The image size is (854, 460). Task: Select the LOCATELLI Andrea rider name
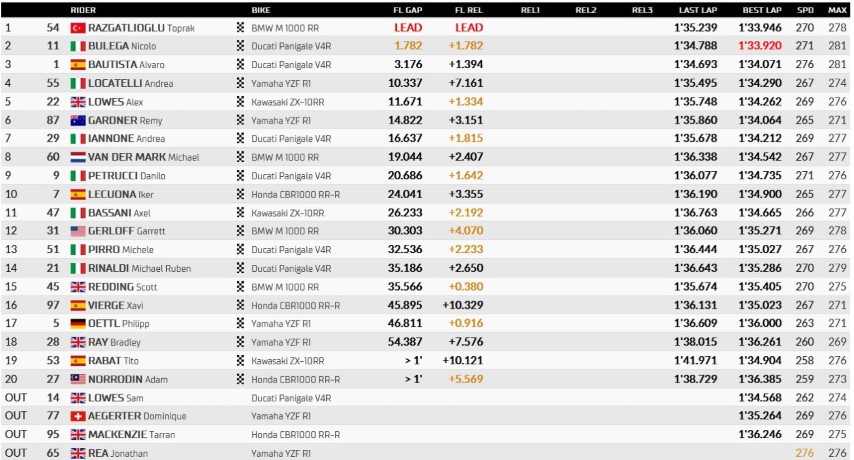coord(131,83)
